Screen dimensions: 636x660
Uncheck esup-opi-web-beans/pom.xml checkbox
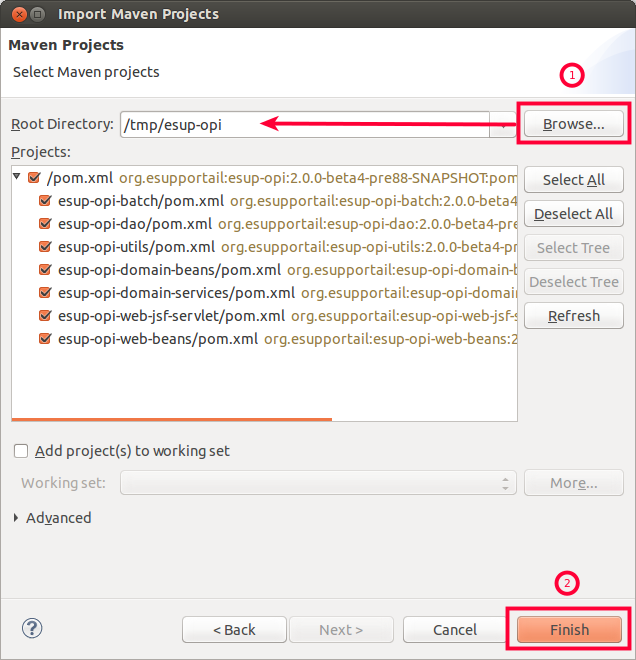(45, 339)
